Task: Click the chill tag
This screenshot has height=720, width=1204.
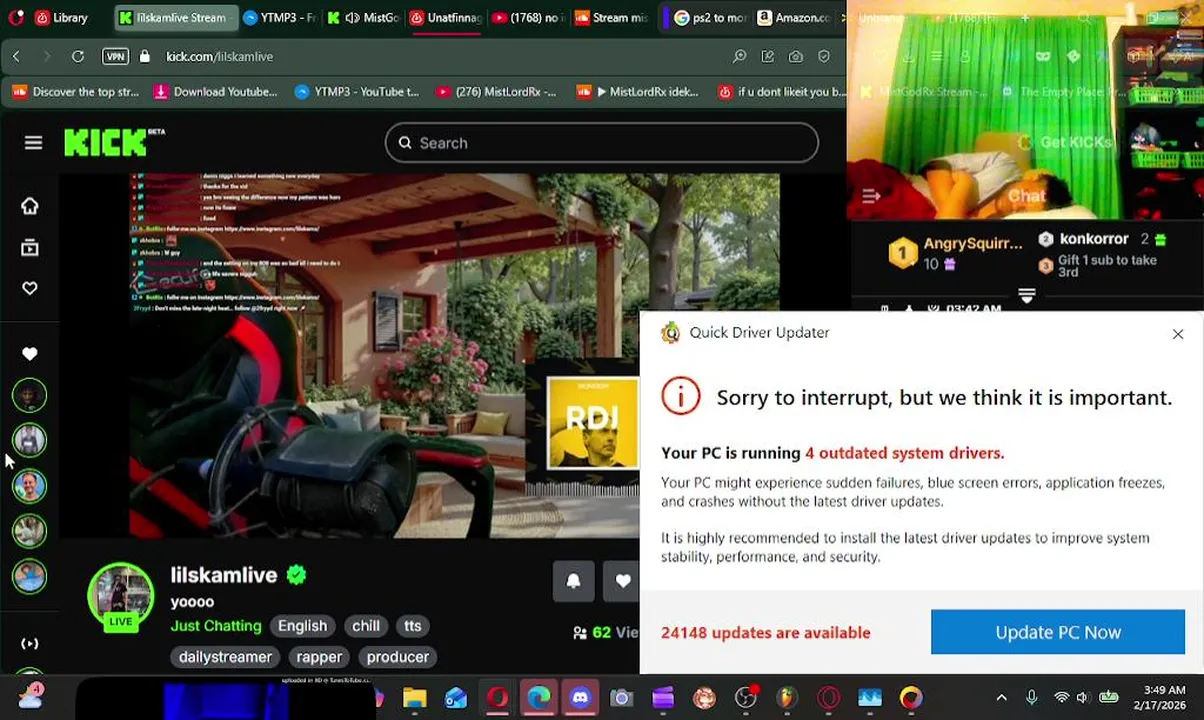Action: click(x=366, y=626)
